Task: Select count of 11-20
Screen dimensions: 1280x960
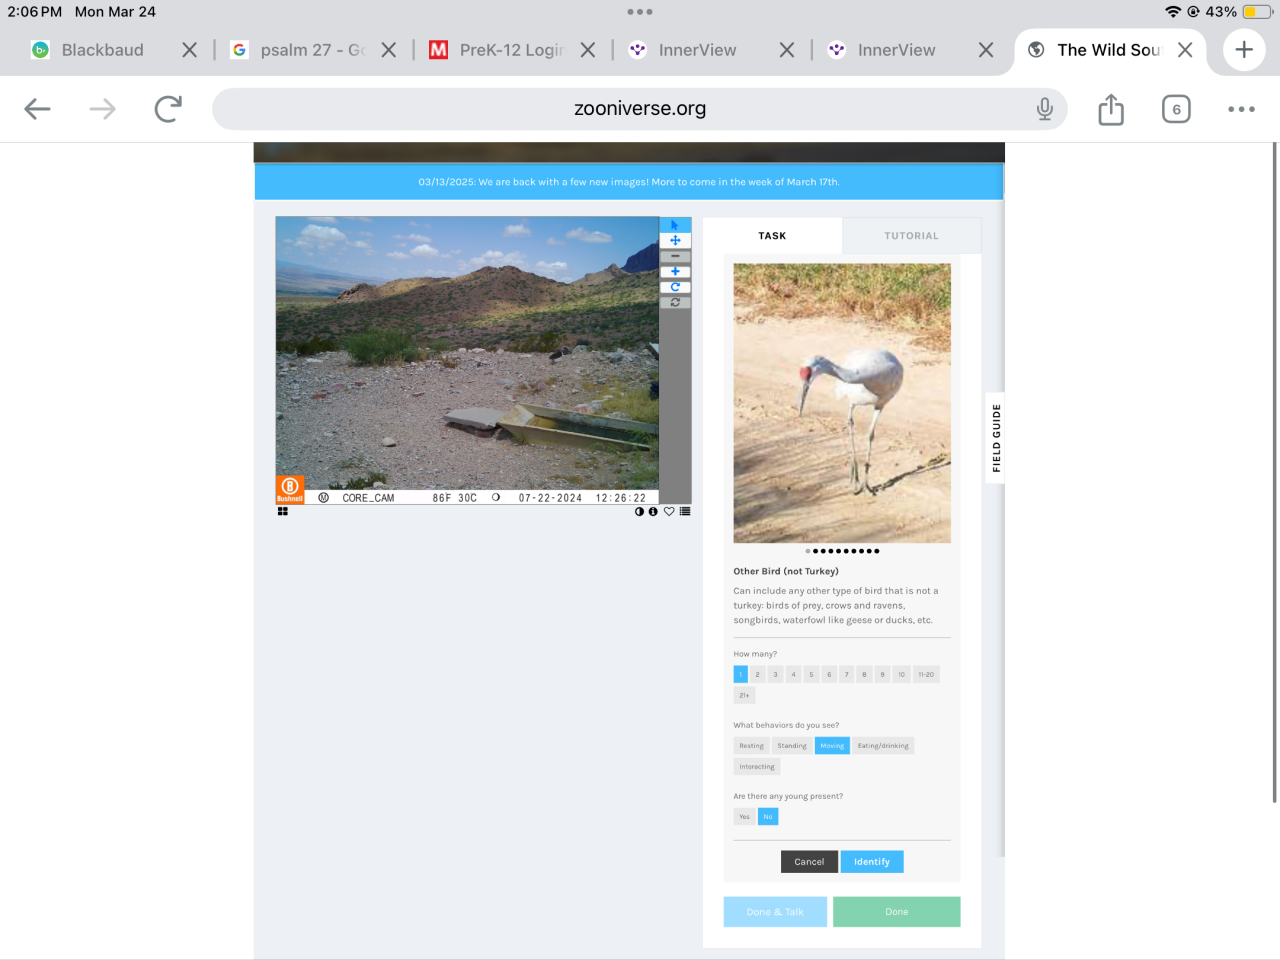Action: (926, 674)
